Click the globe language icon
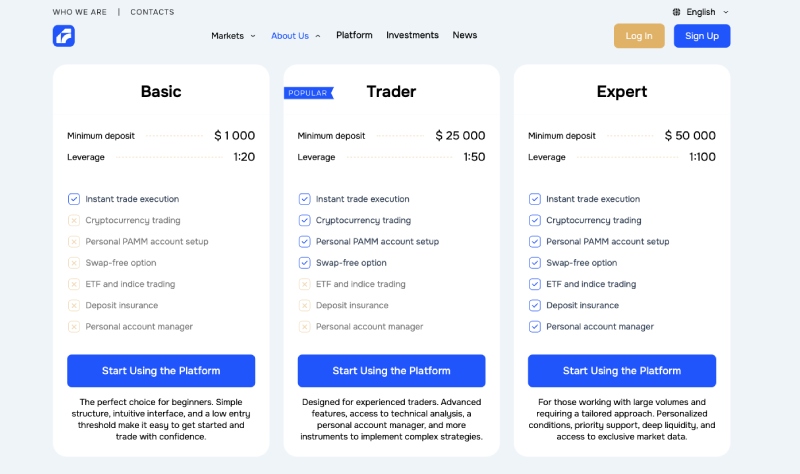This screenshot has height=474, width=800. (677, 12)
